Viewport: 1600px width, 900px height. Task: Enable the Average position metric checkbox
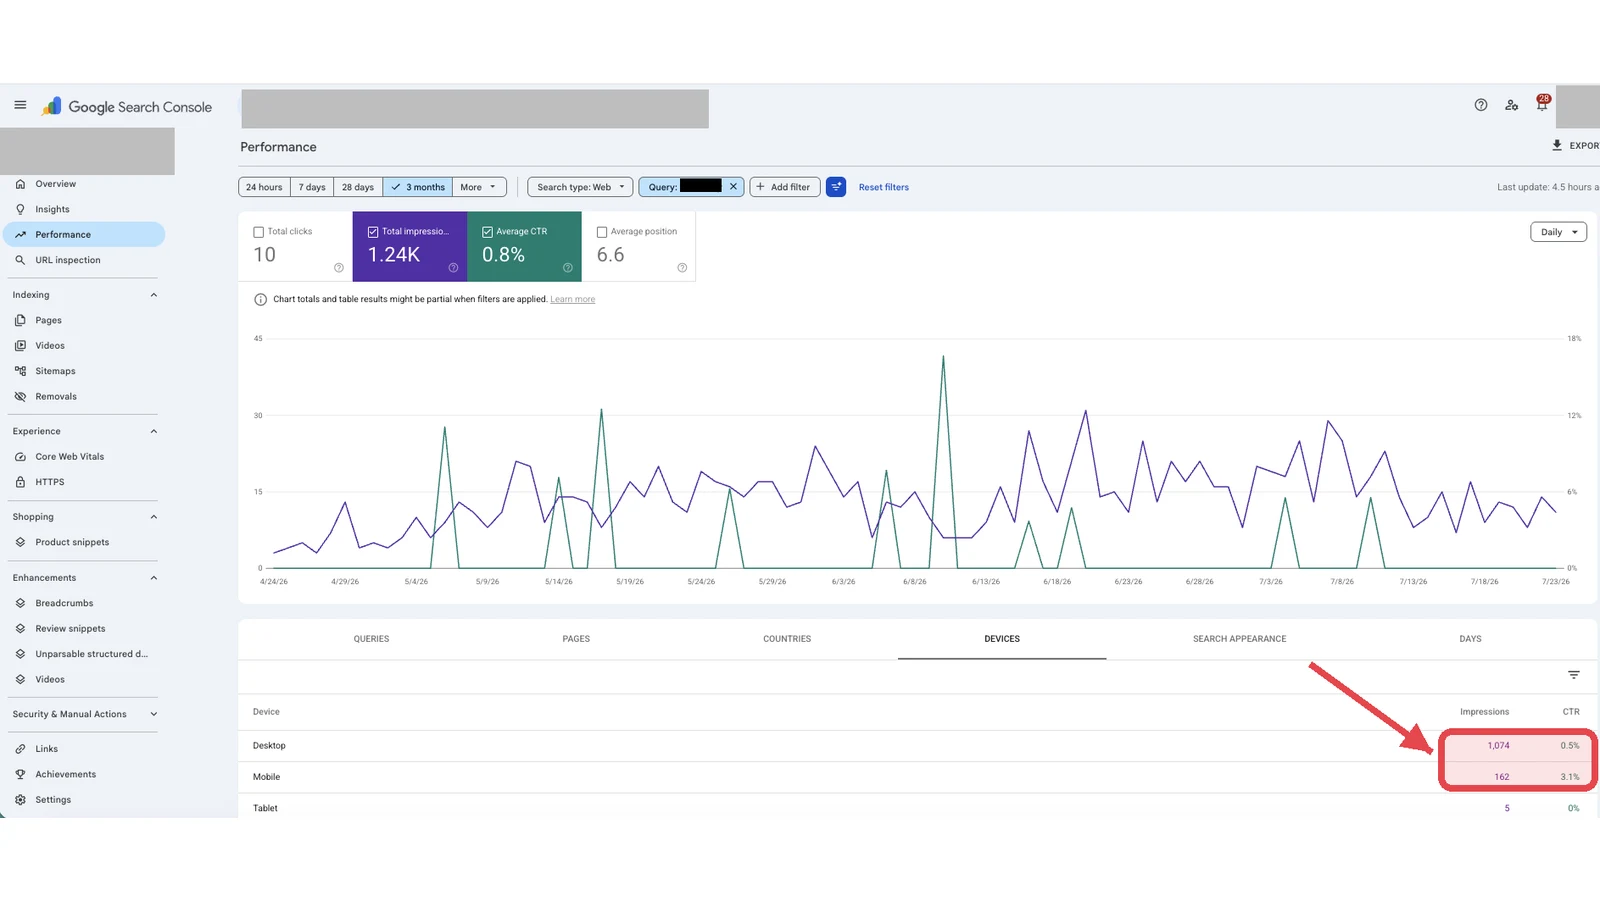pyautogui.click(x=602, y=232)
